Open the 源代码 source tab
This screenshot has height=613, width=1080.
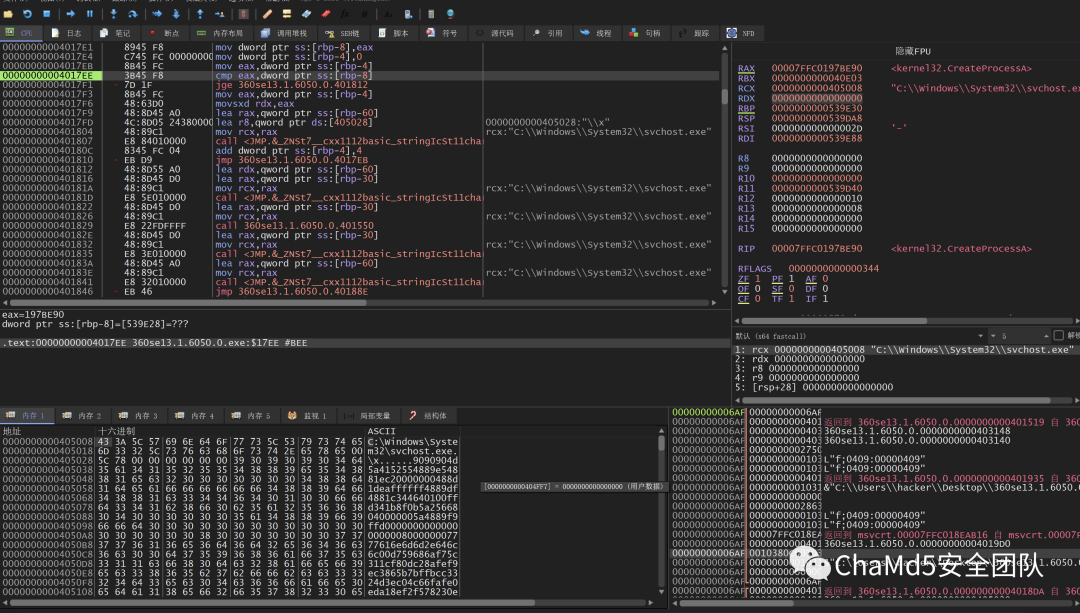(495, 33)
